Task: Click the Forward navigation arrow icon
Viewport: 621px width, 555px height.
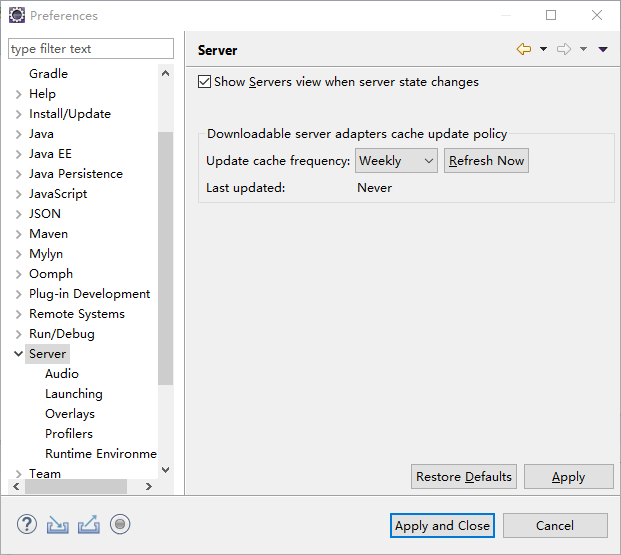Action: click(564, 49)
